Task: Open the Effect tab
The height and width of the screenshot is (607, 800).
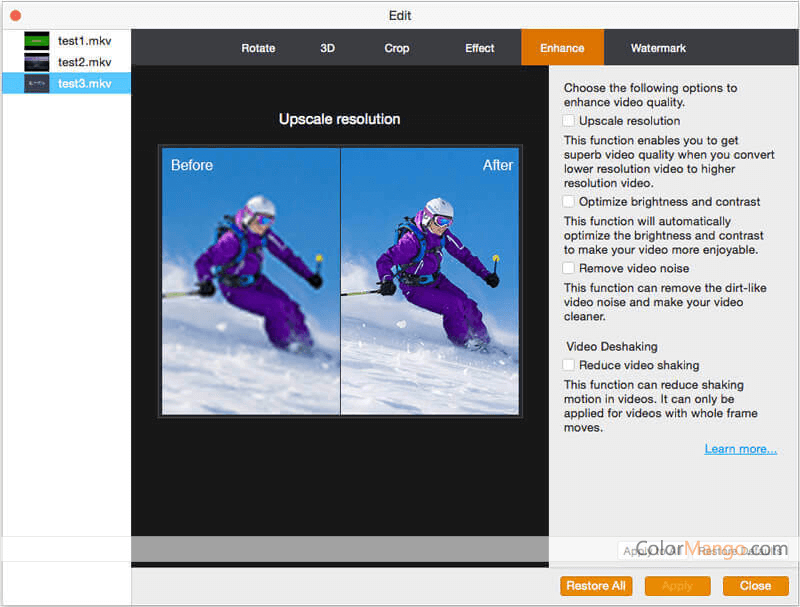Action: (480, 48)
